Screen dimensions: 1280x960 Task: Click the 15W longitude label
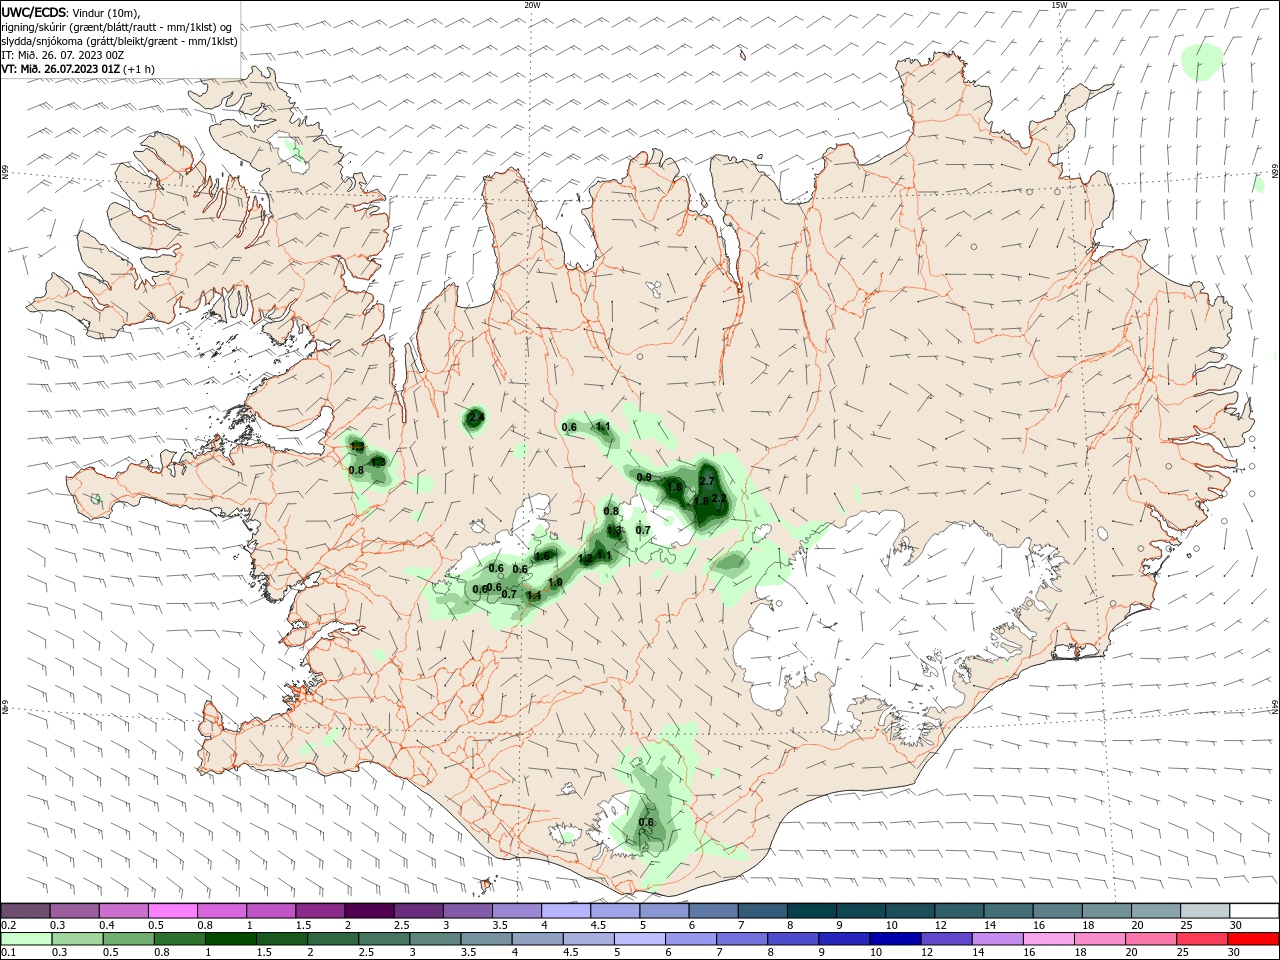coord(1060,5)
